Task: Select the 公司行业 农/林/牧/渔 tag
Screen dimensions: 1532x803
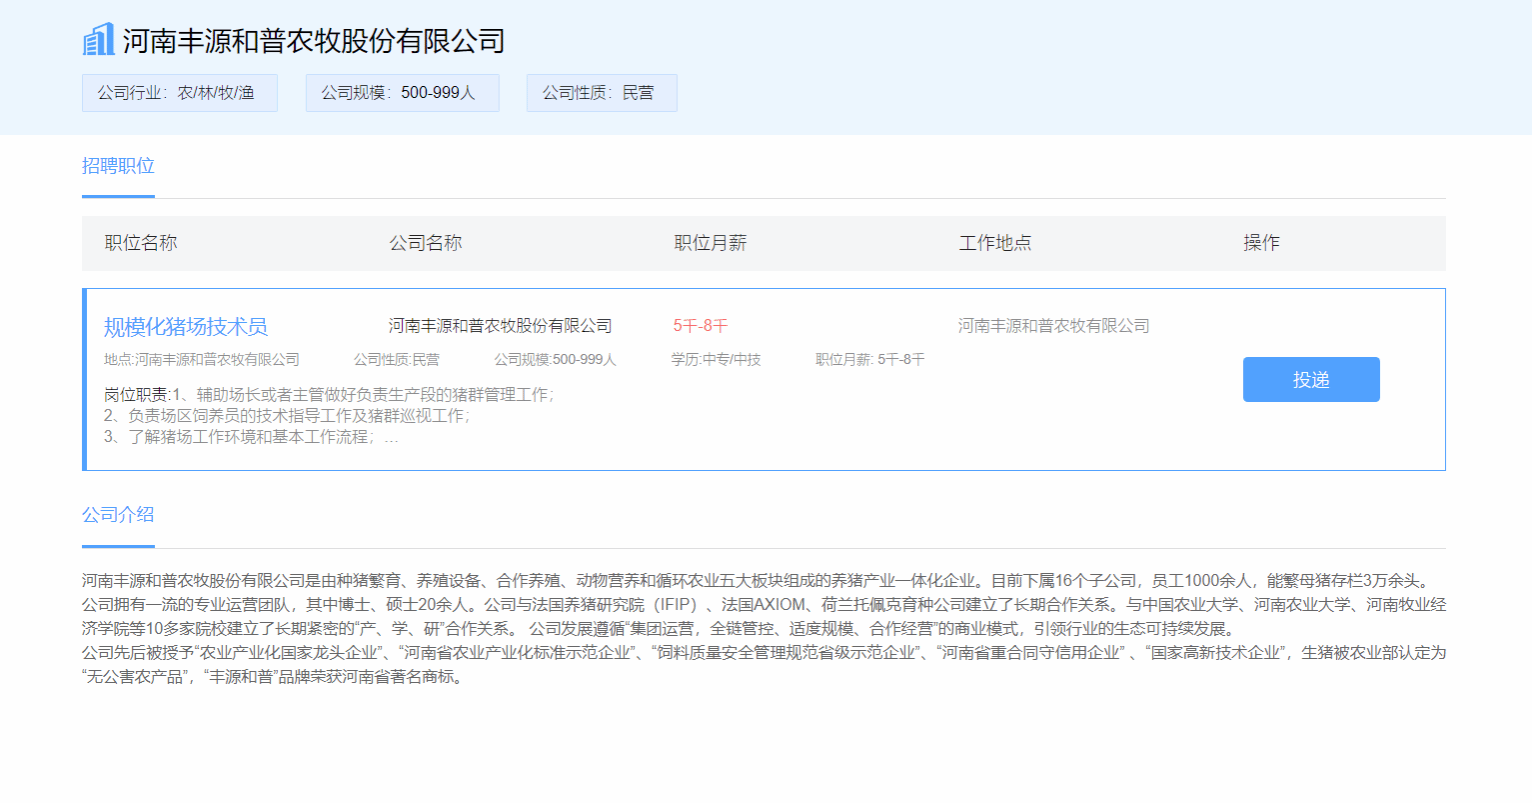Action: click(x=179, y=93)
